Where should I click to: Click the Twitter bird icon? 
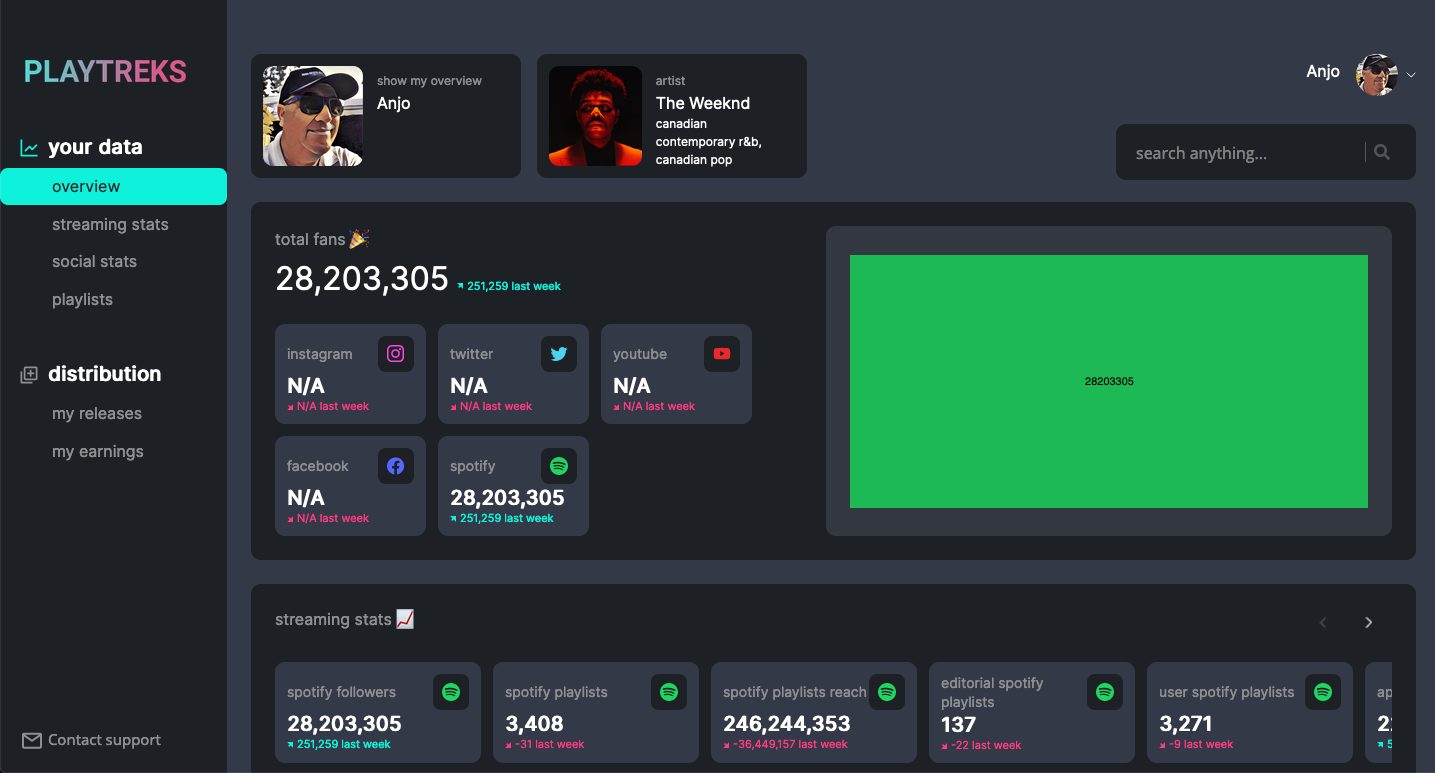(559, 354)
